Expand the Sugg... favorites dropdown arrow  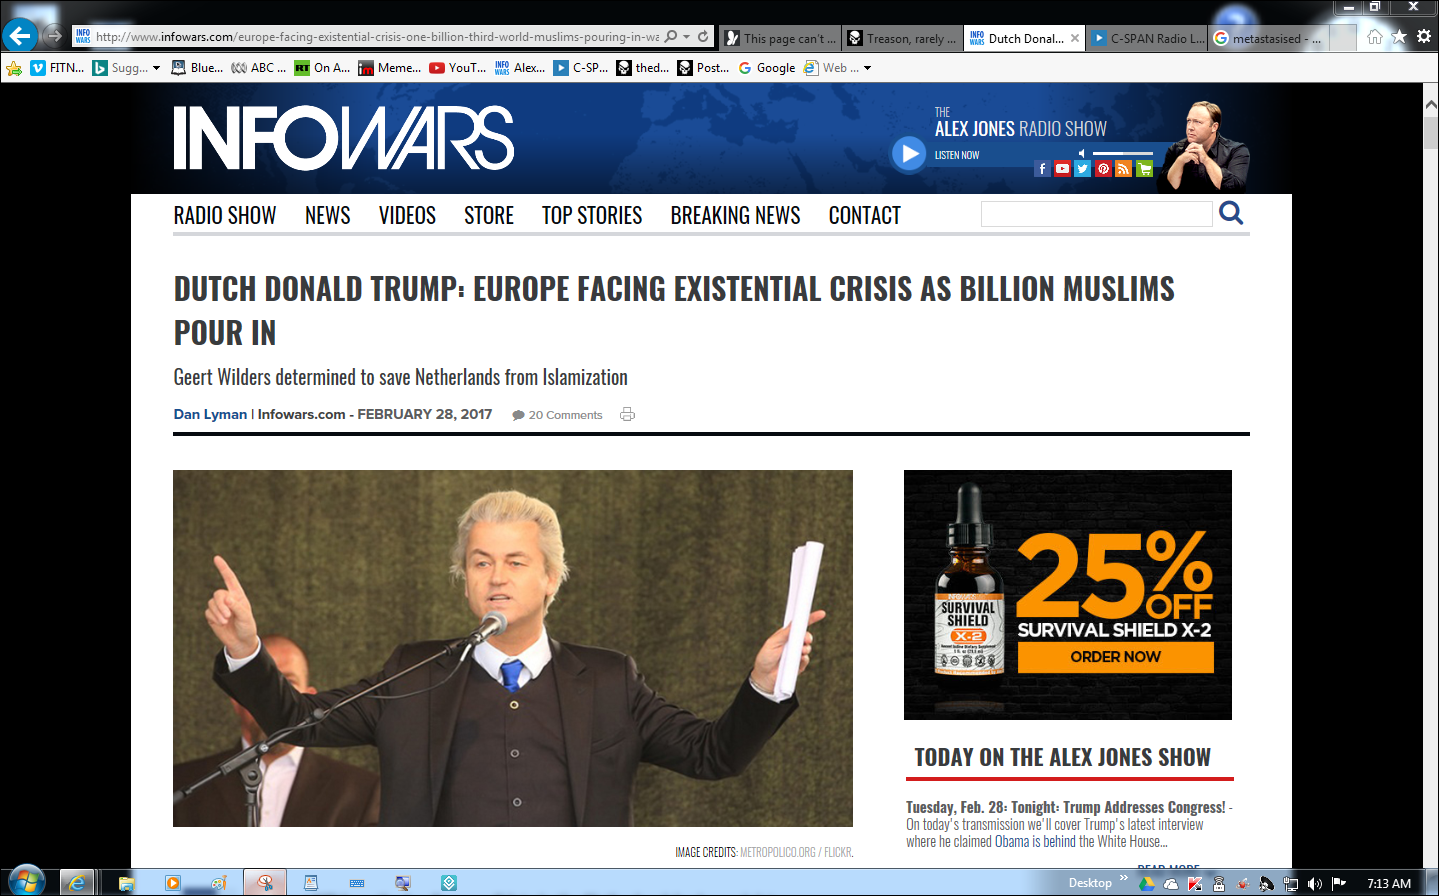tap(157, 68)
